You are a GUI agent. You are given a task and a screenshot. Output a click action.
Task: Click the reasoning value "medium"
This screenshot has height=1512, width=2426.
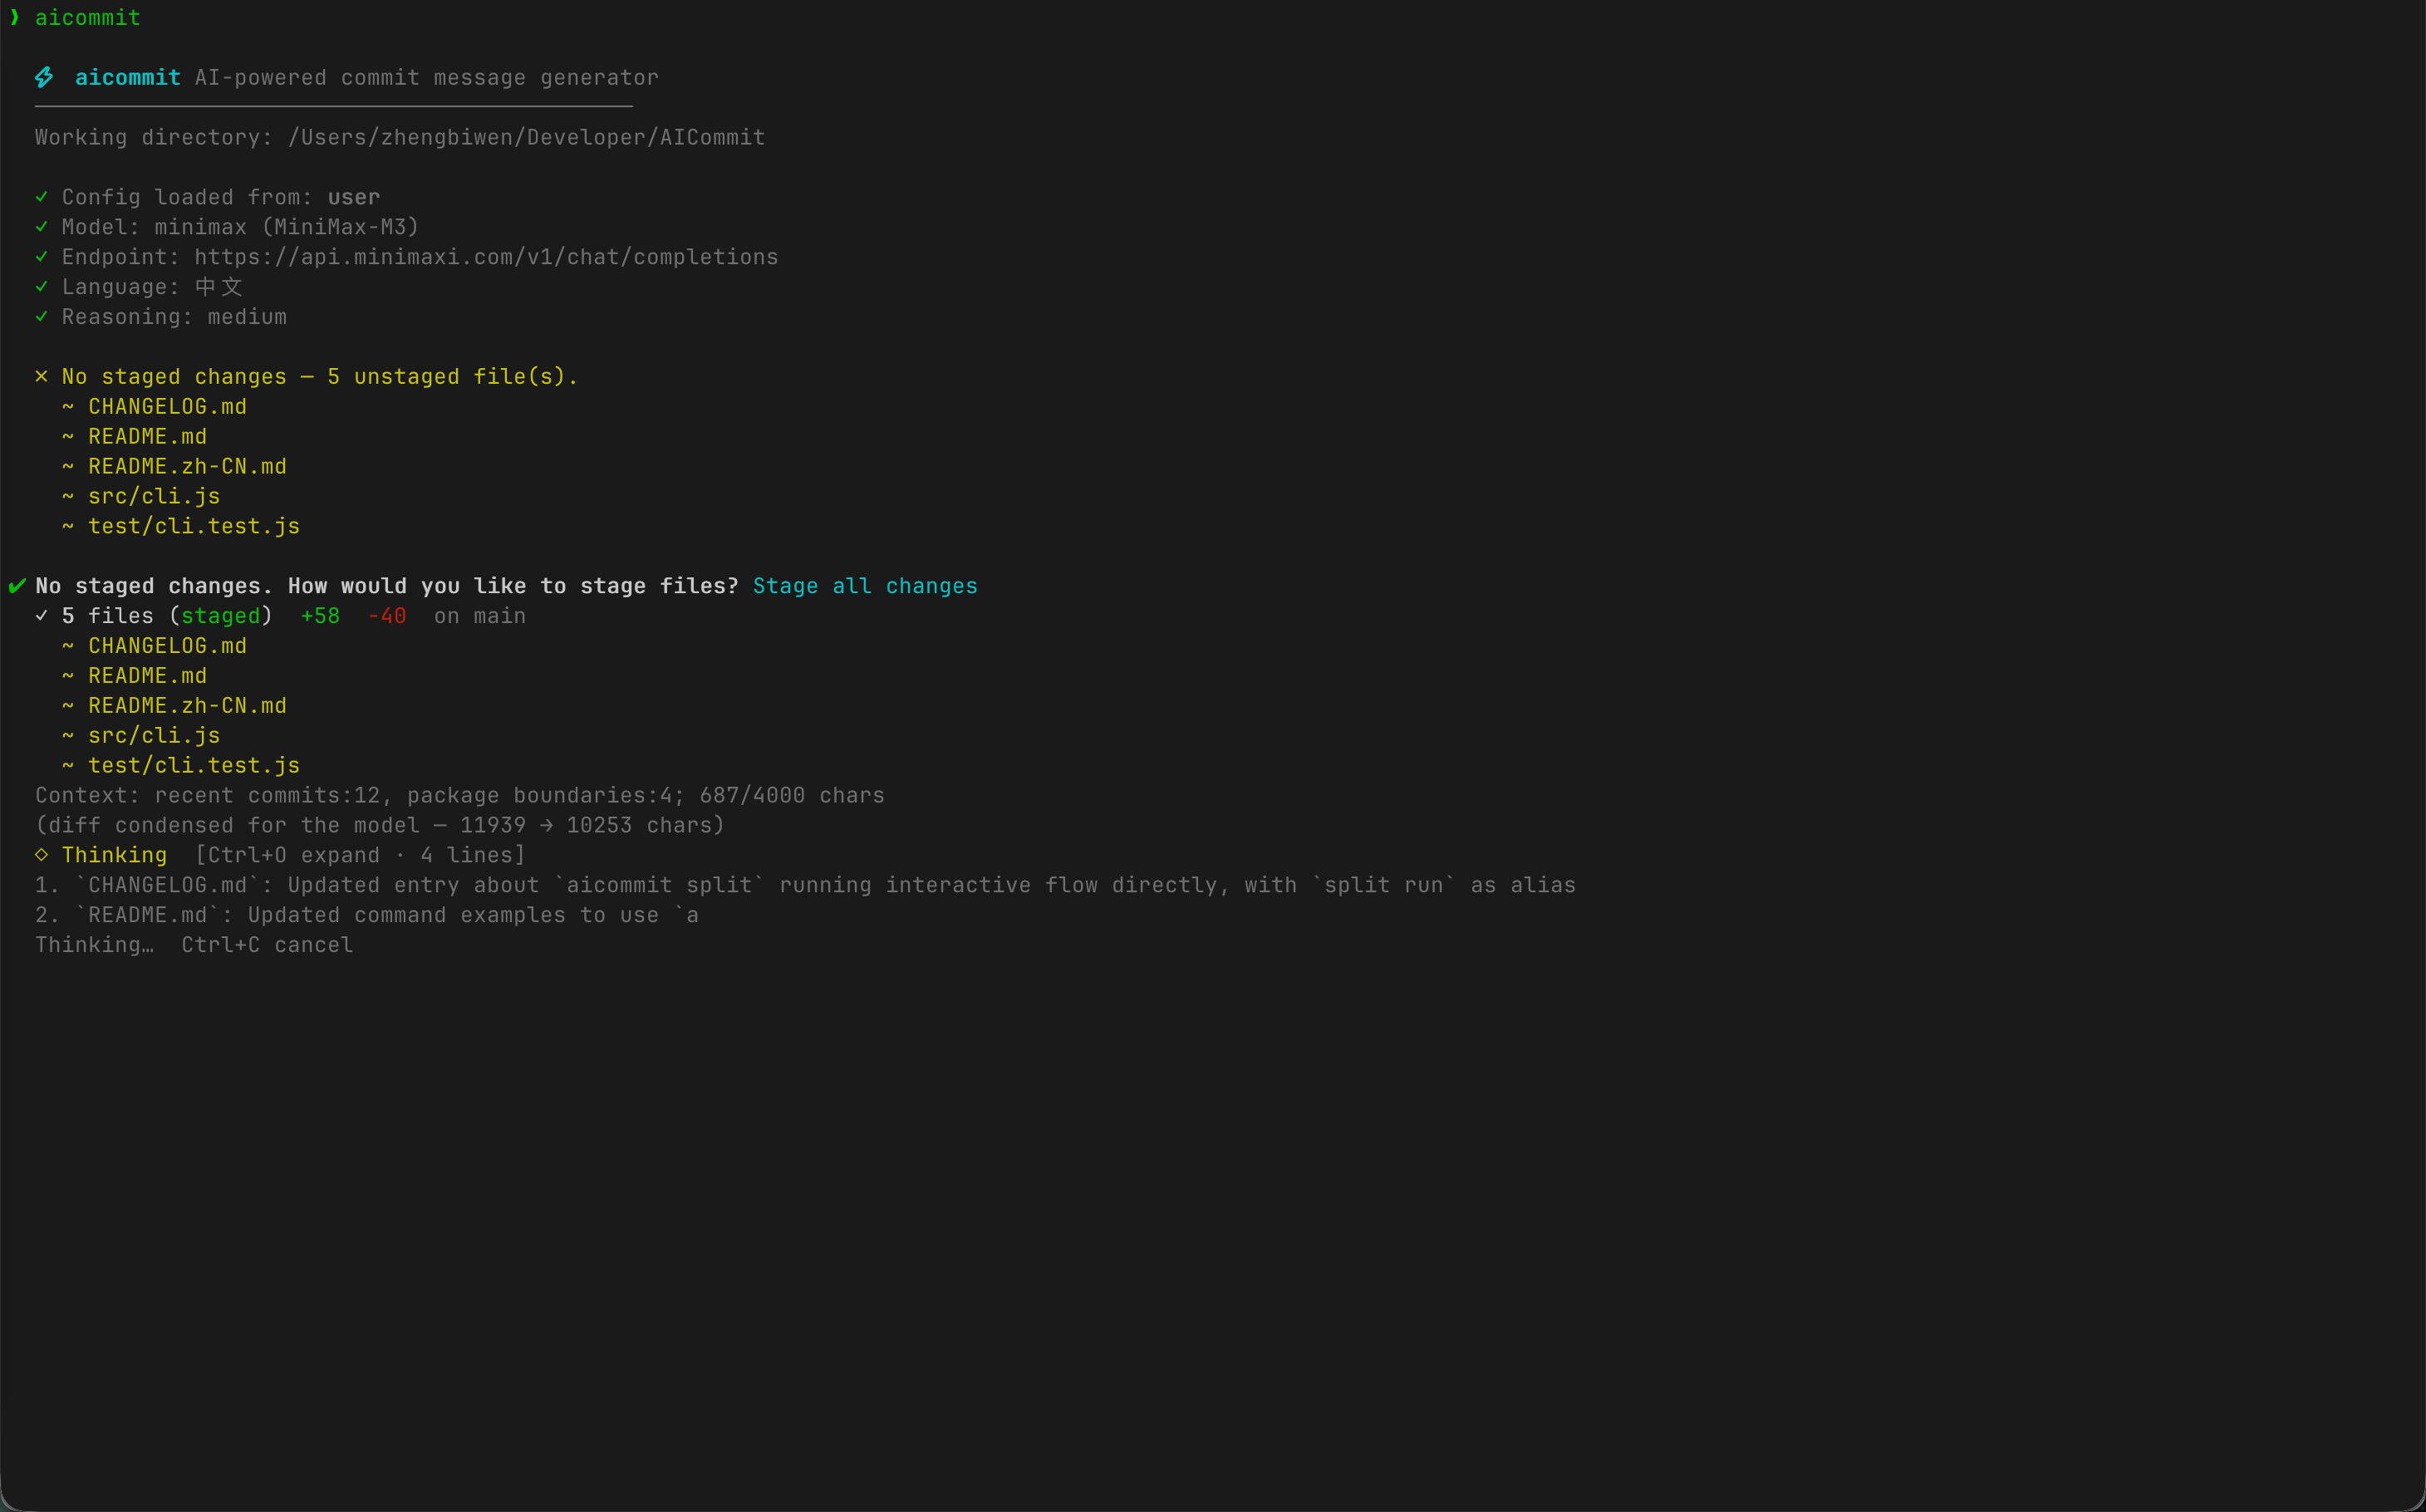pos(247,317)
